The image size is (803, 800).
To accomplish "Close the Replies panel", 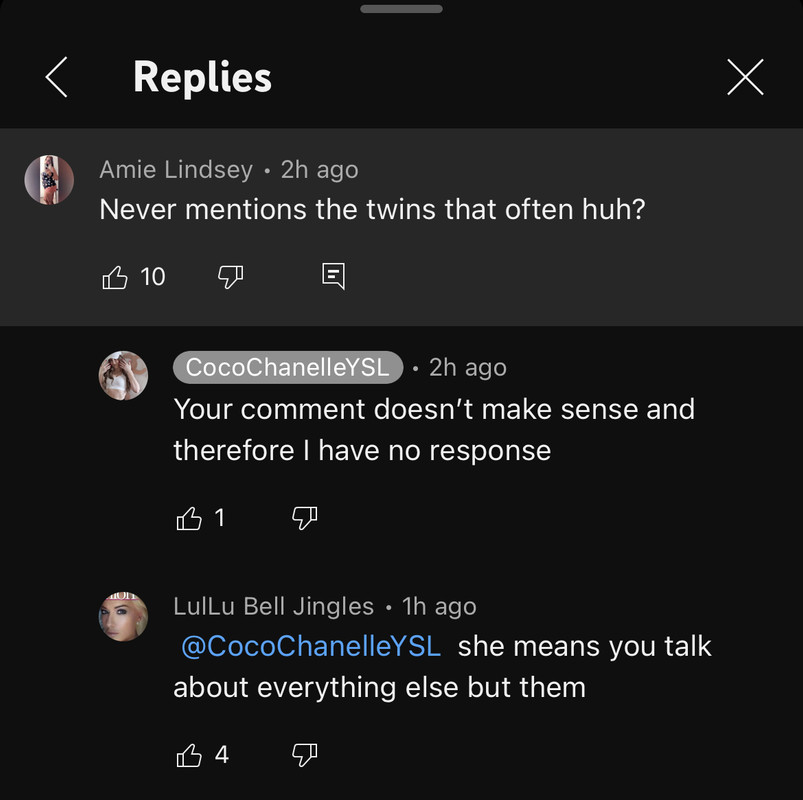I will coord(745,77).
